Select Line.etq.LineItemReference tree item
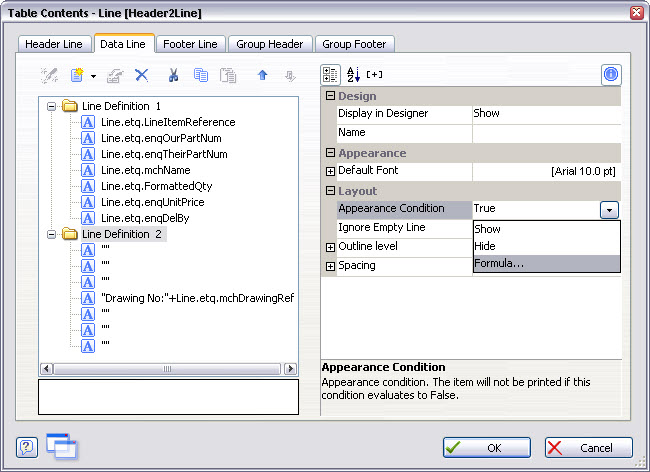Image resolution: width=650 pixels, height=472 pixels. pos(168,122)
